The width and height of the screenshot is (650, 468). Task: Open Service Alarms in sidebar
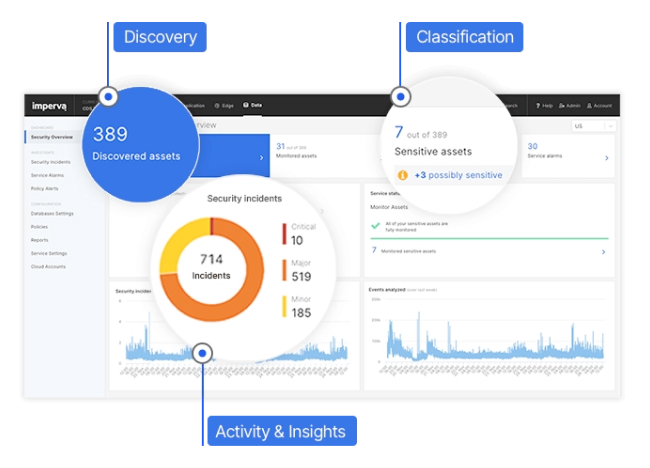coord(47,175)
